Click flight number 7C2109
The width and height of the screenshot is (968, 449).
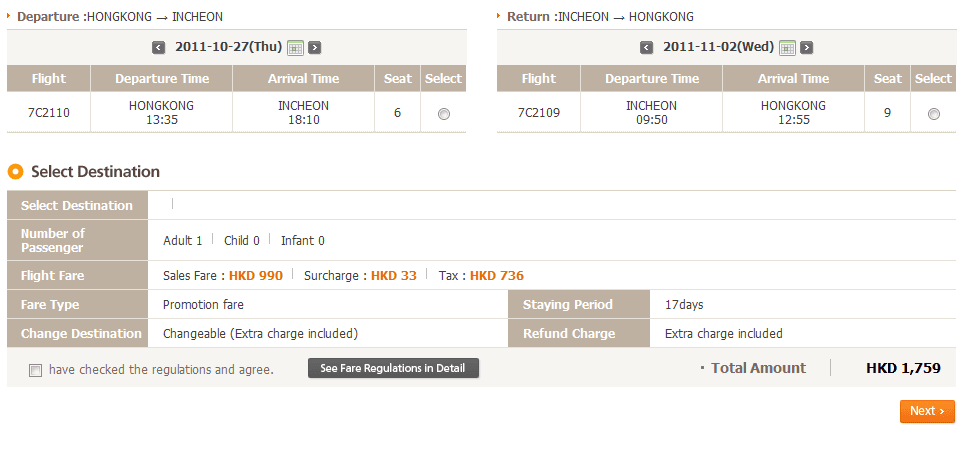pyautogui.click(x=538, y=113)
